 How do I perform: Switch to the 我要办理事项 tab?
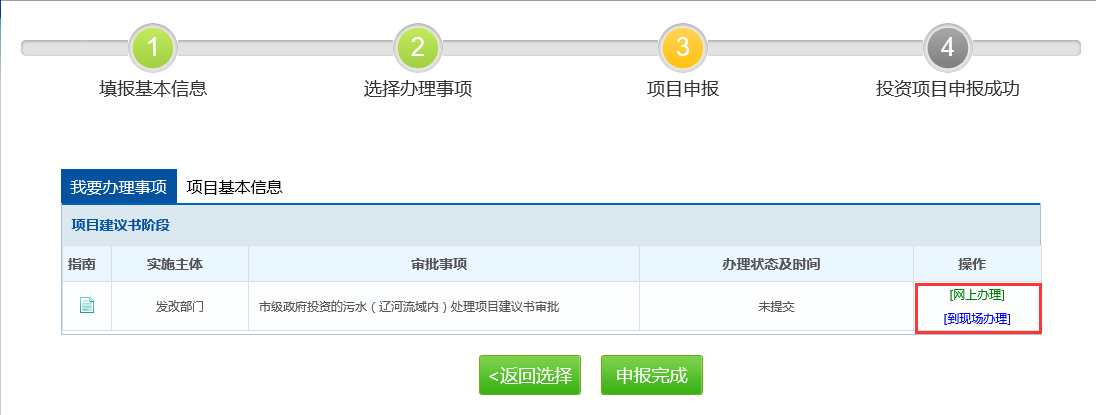(119, 187)
